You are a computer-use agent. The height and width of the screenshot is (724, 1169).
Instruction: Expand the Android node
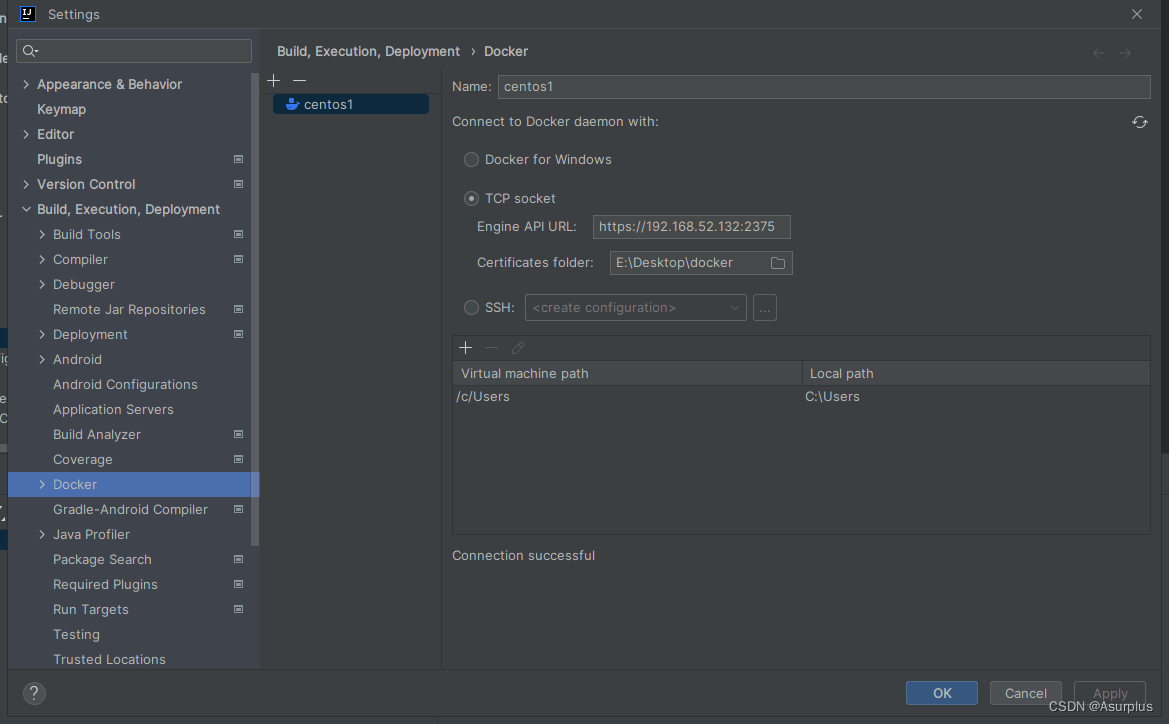point(42,359)
